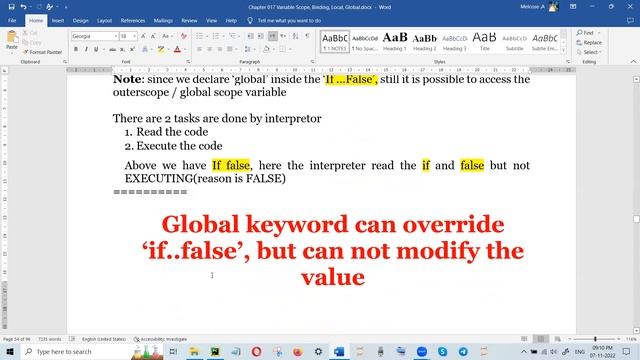Increase font size with Grow Font icon
Screen dimensions: 640x360
tap(143, 36)
